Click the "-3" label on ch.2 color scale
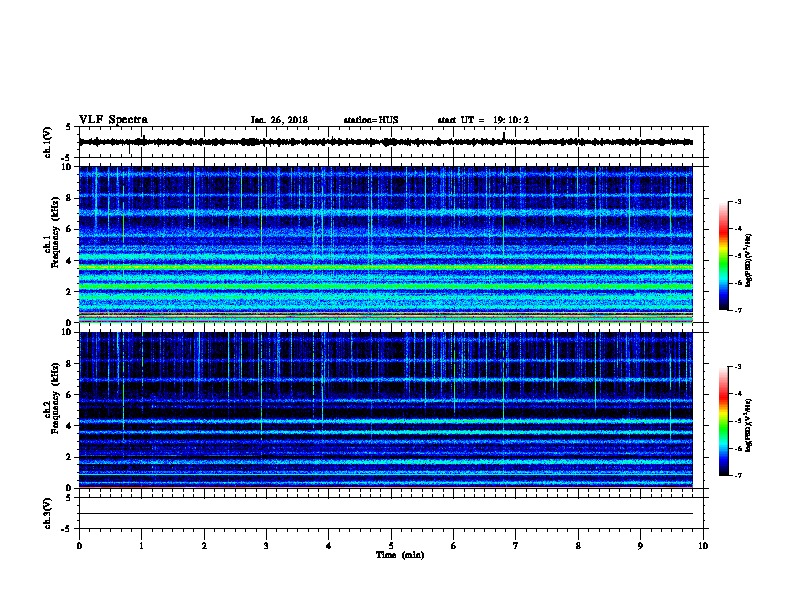Image resolution: width=792 pixels, height=612 pixels. coord(737,367)
